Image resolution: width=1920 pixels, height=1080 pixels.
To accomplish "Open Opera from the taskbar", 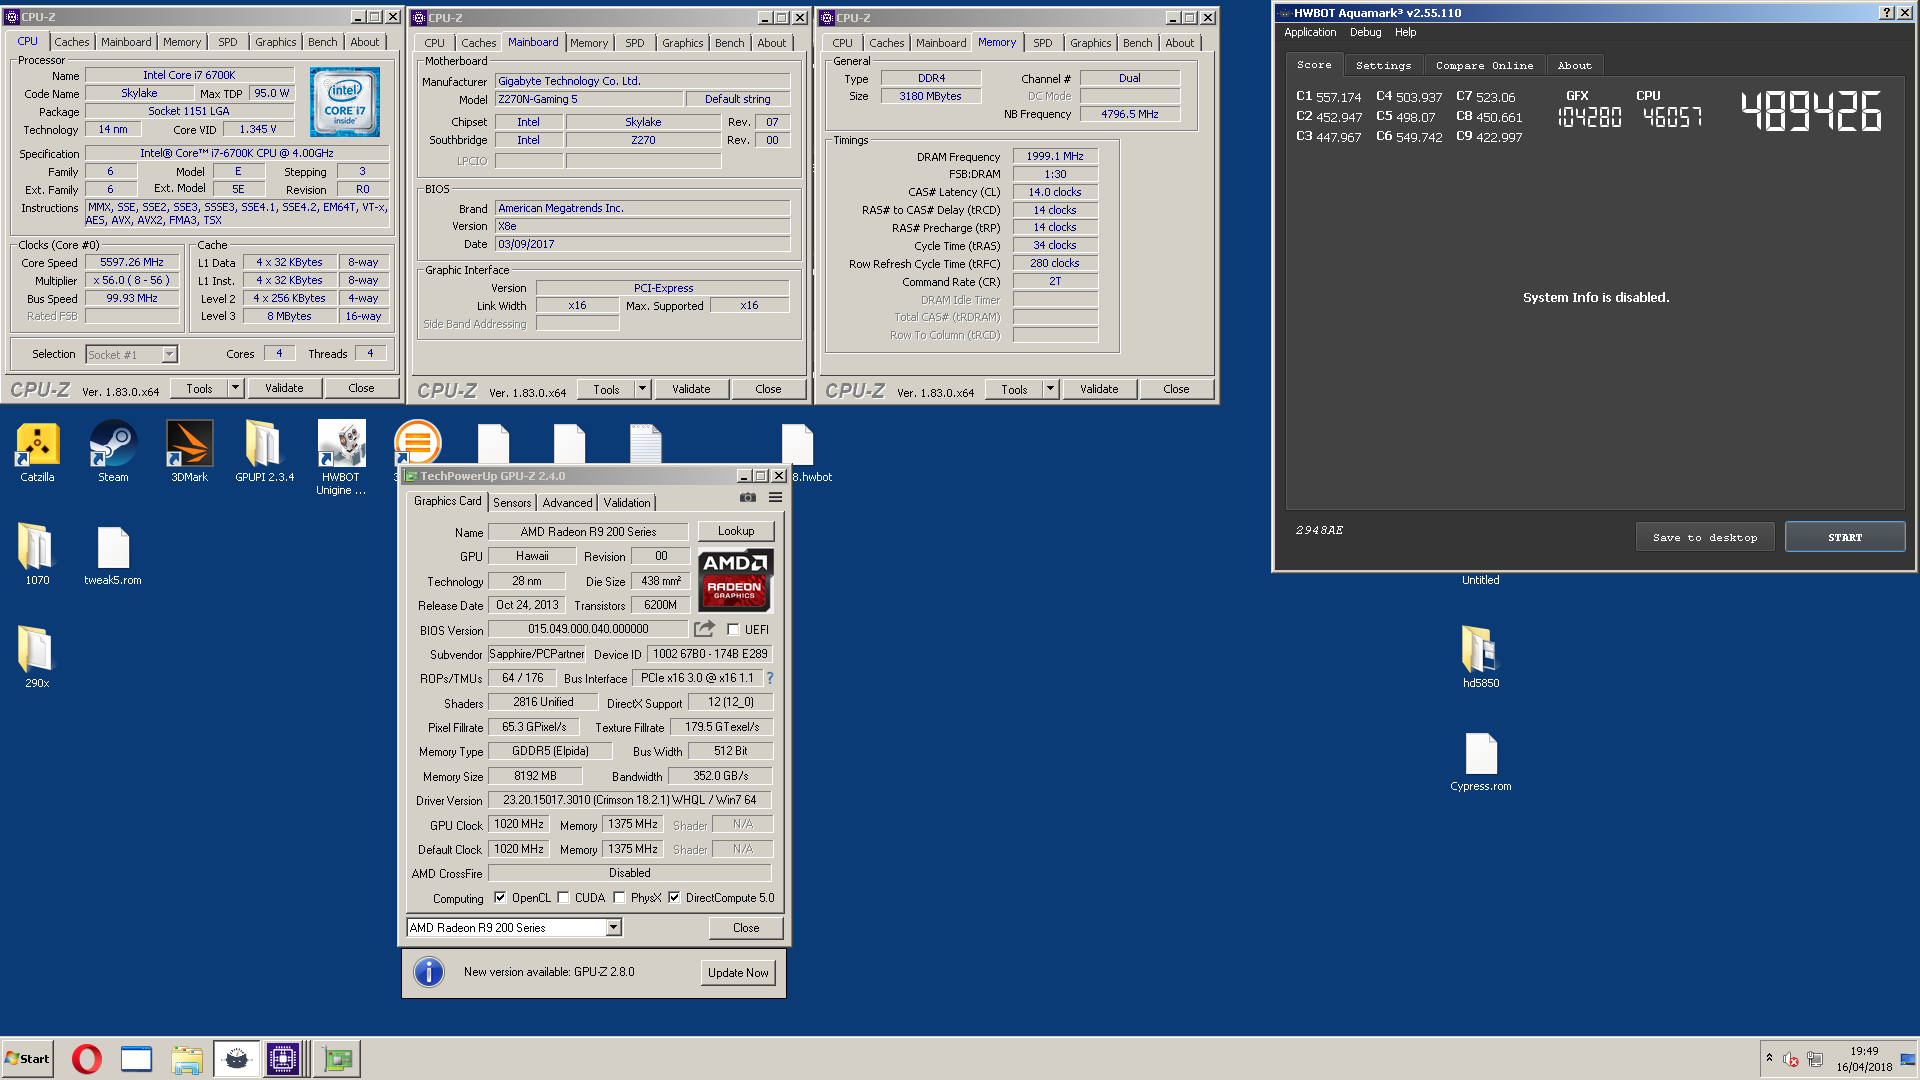I will [87, 1059].
